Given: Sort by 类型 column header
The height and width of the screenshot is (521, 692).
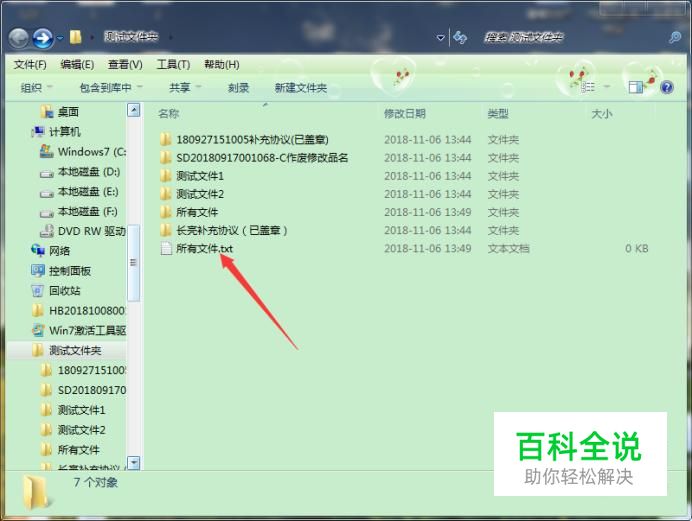Looking at the screenshot, I should pos(498,114).
